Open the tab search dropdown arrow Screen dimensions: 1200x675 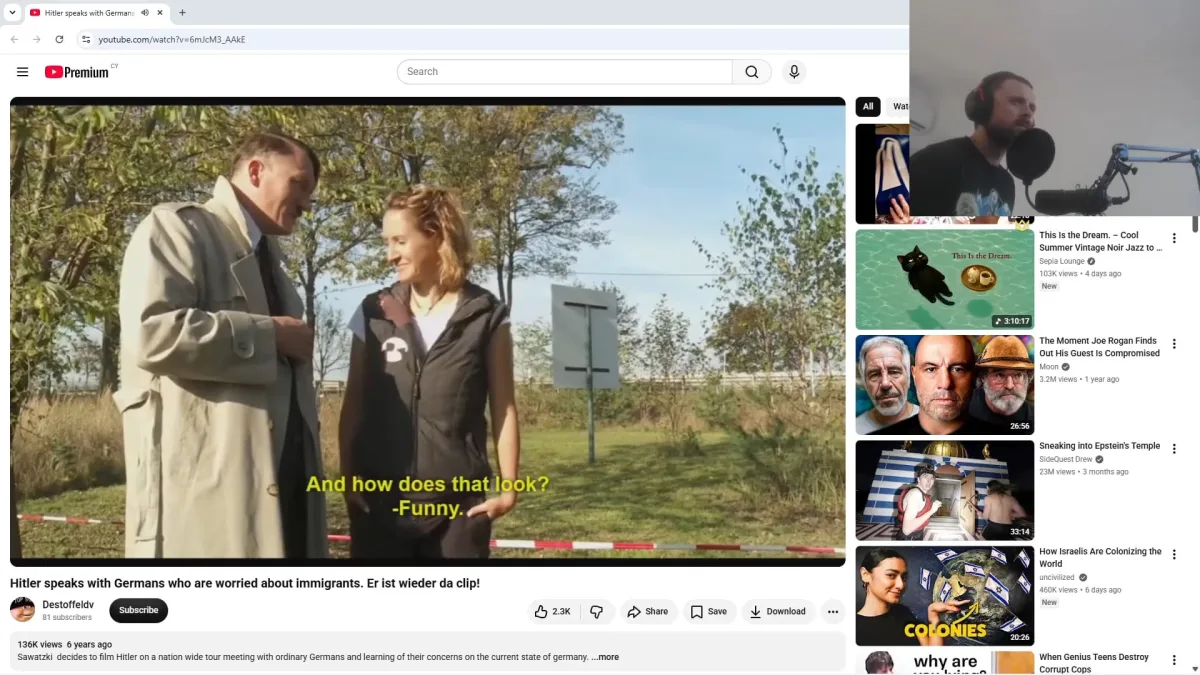[x=12, y=13]
